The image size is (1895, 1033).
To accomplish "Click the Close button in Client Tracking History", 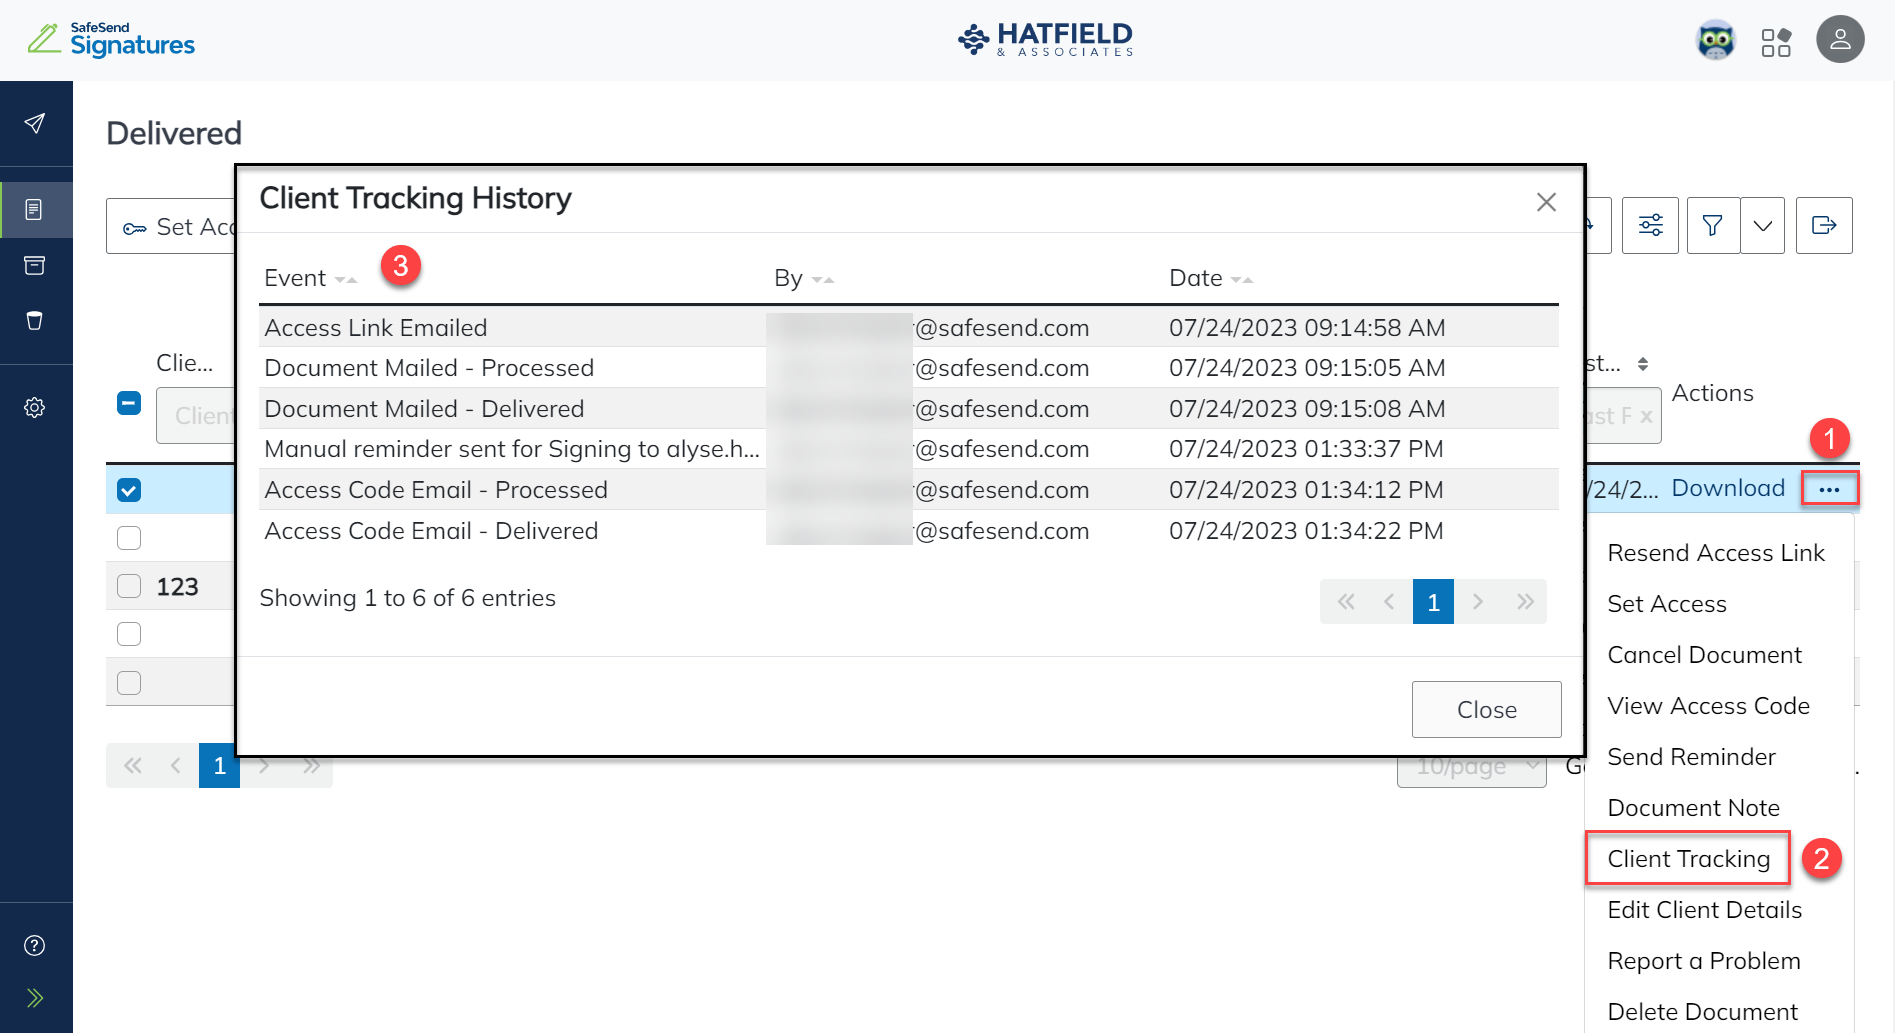I will pos(1486,709).
